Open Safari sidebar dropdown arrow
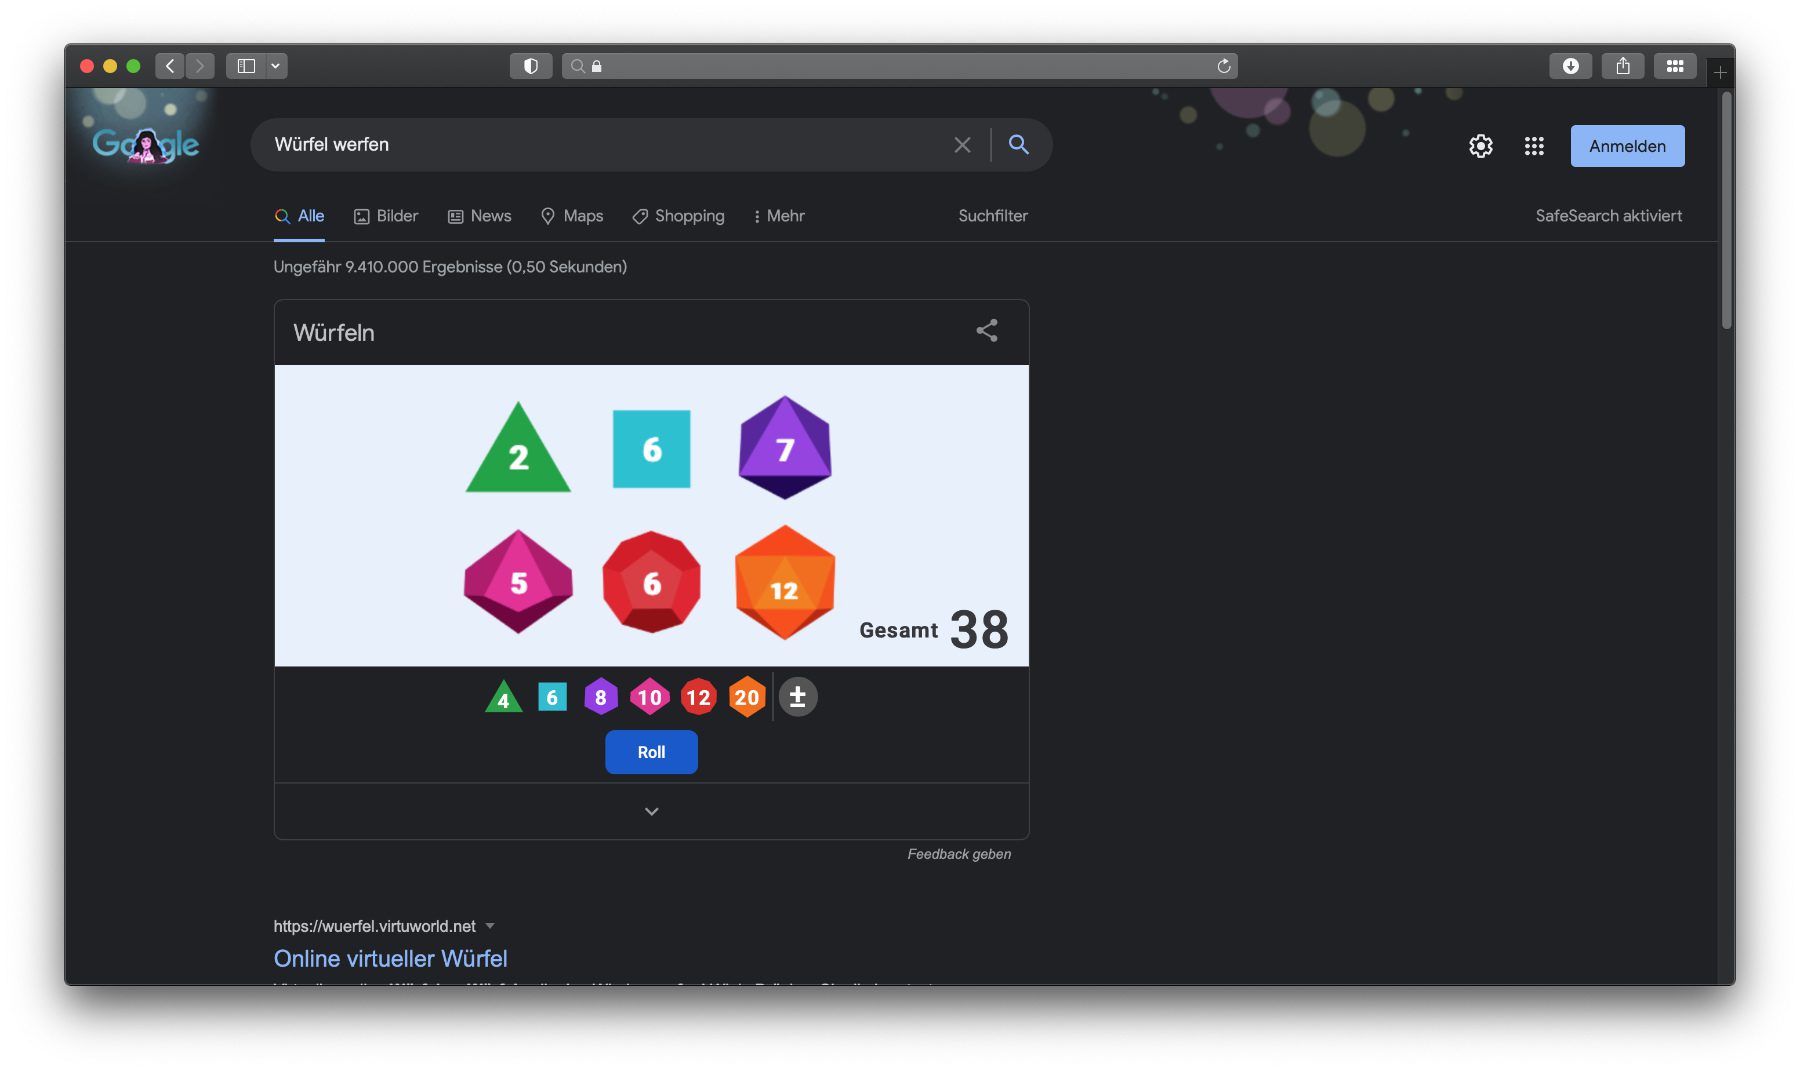Screen dimensions: 1800x1071 click(x=275, y=66)
